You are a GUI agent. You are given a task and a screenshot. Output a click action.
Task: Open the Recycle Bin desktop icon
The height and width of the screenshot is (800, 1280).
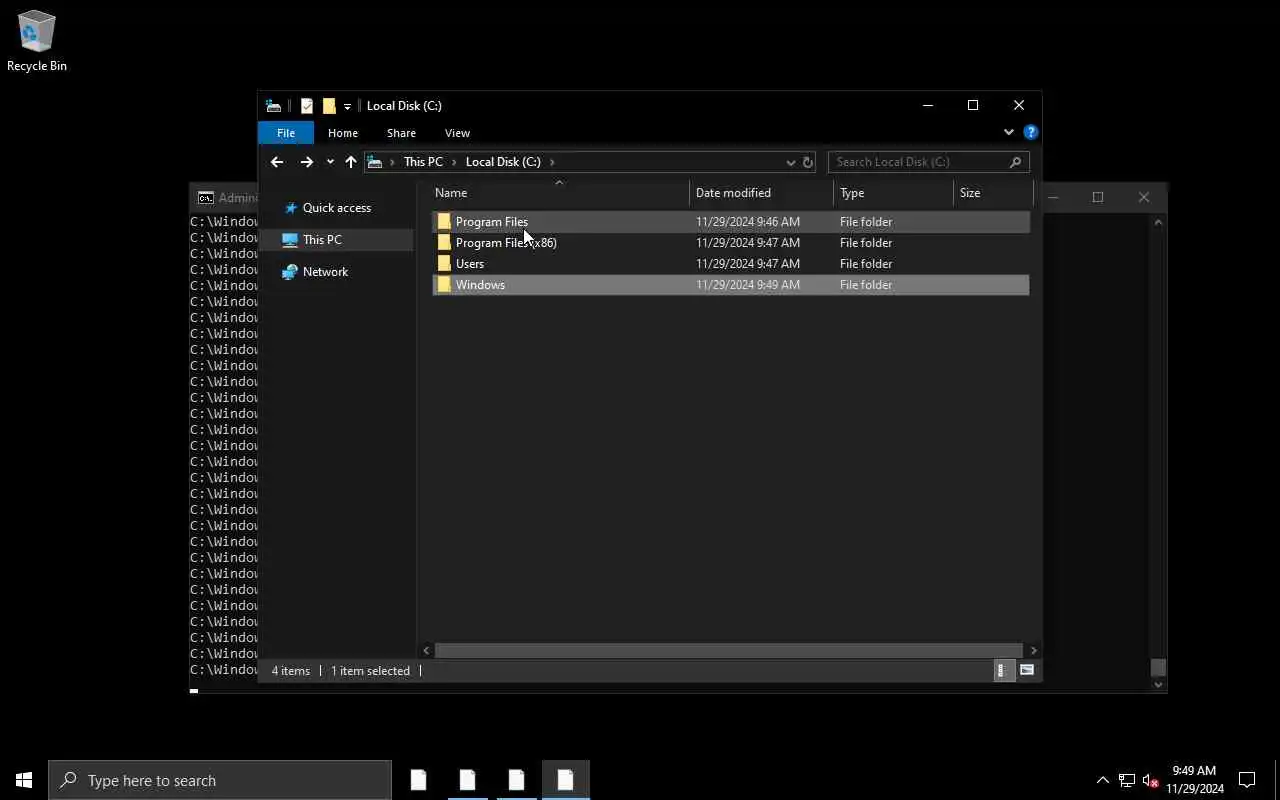37,42
